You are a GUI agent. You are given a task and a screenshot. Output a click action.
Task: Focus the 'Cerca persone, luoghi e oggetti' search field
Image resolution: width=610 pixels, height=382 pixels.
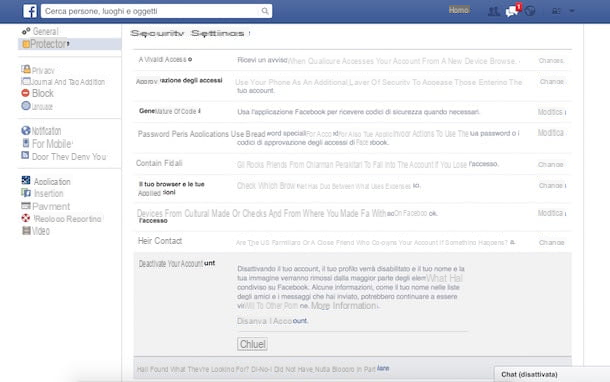(x=156, y=11)
